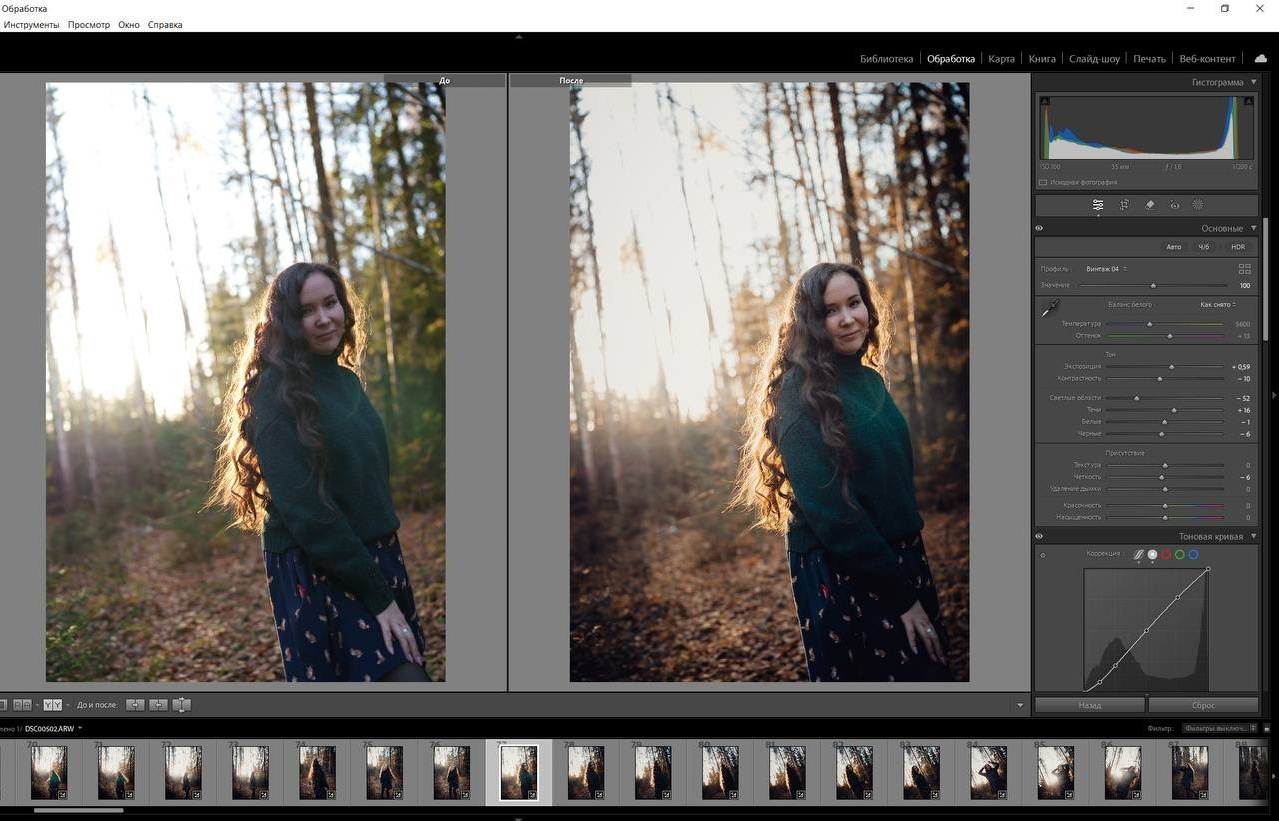Viewport: 1279px width, 821px height.
Task: Select the parametric curve icon
Action: [x=1137, y=554]
